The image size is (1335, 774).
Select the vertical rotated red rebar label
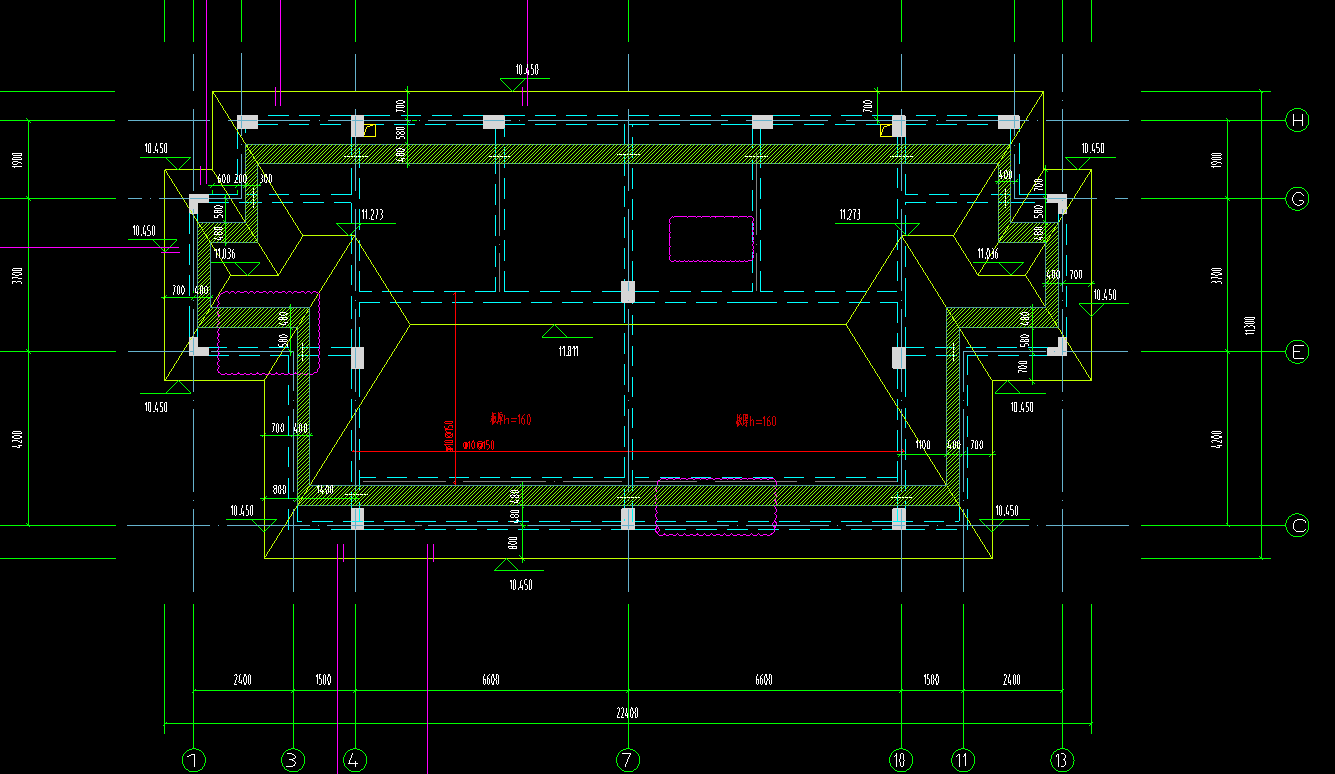[x=450, y=436]
